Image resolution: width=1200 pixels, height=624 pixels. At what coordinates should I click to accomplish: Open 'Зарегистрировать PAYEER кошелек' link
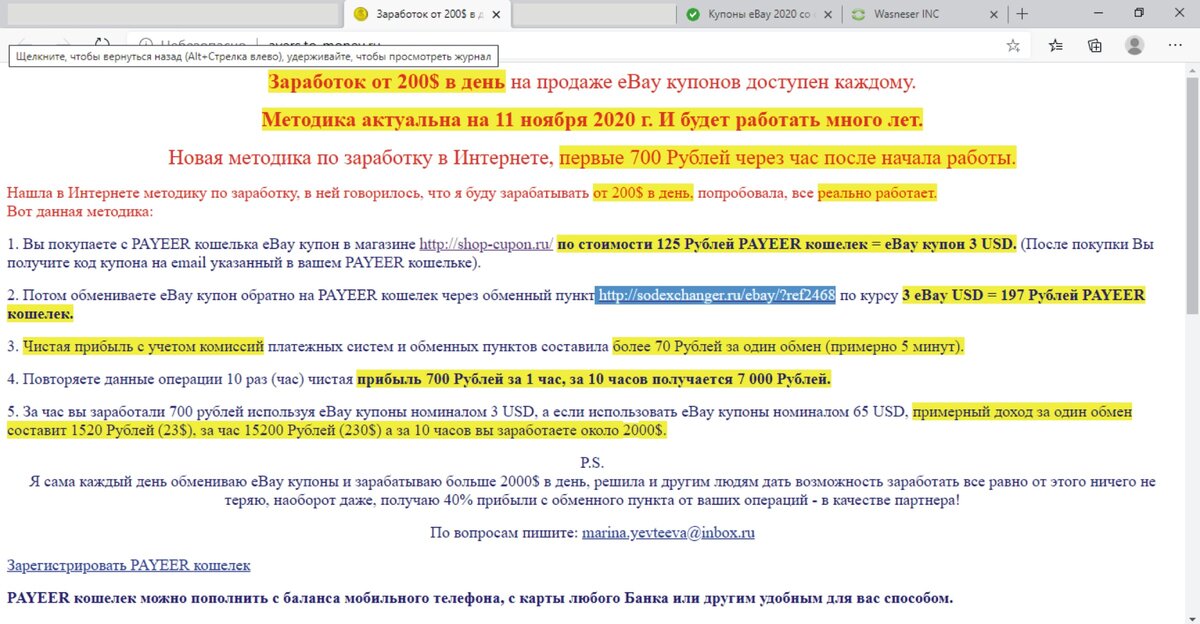tap(129, 565)
